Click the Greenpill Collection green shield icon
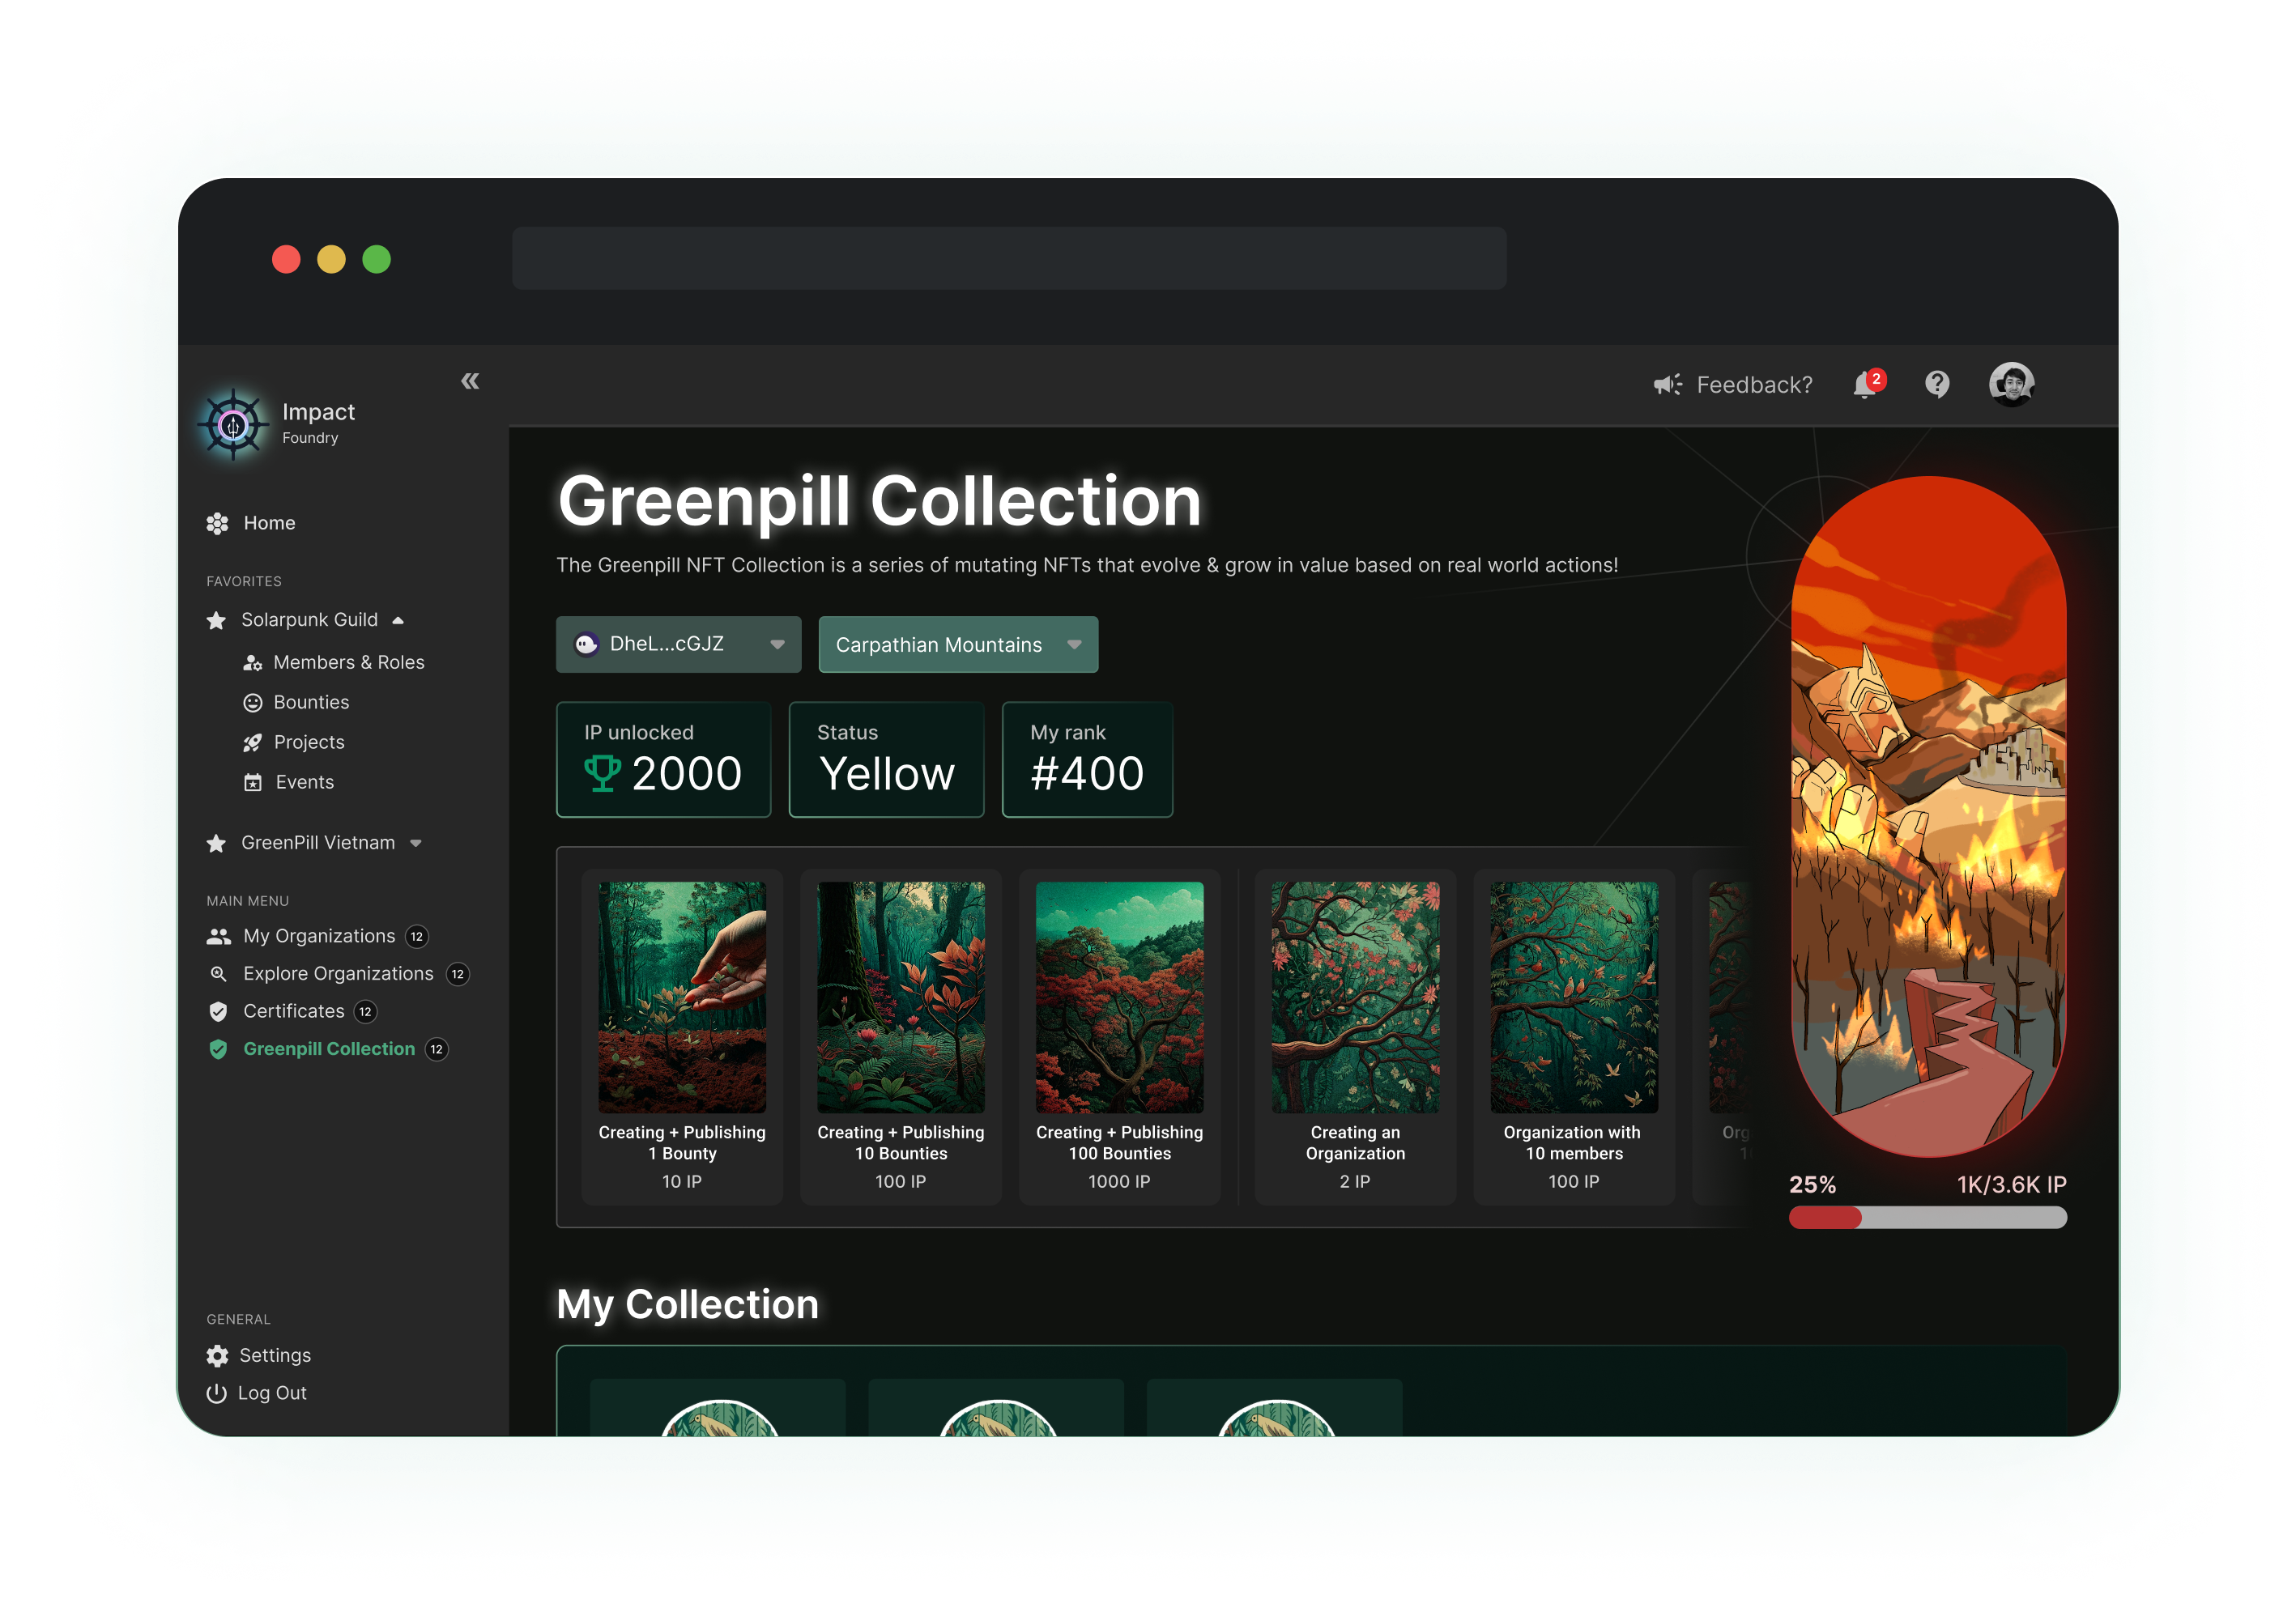This screenshot has width=2296, height=1612. click(x=218, y=1049)
